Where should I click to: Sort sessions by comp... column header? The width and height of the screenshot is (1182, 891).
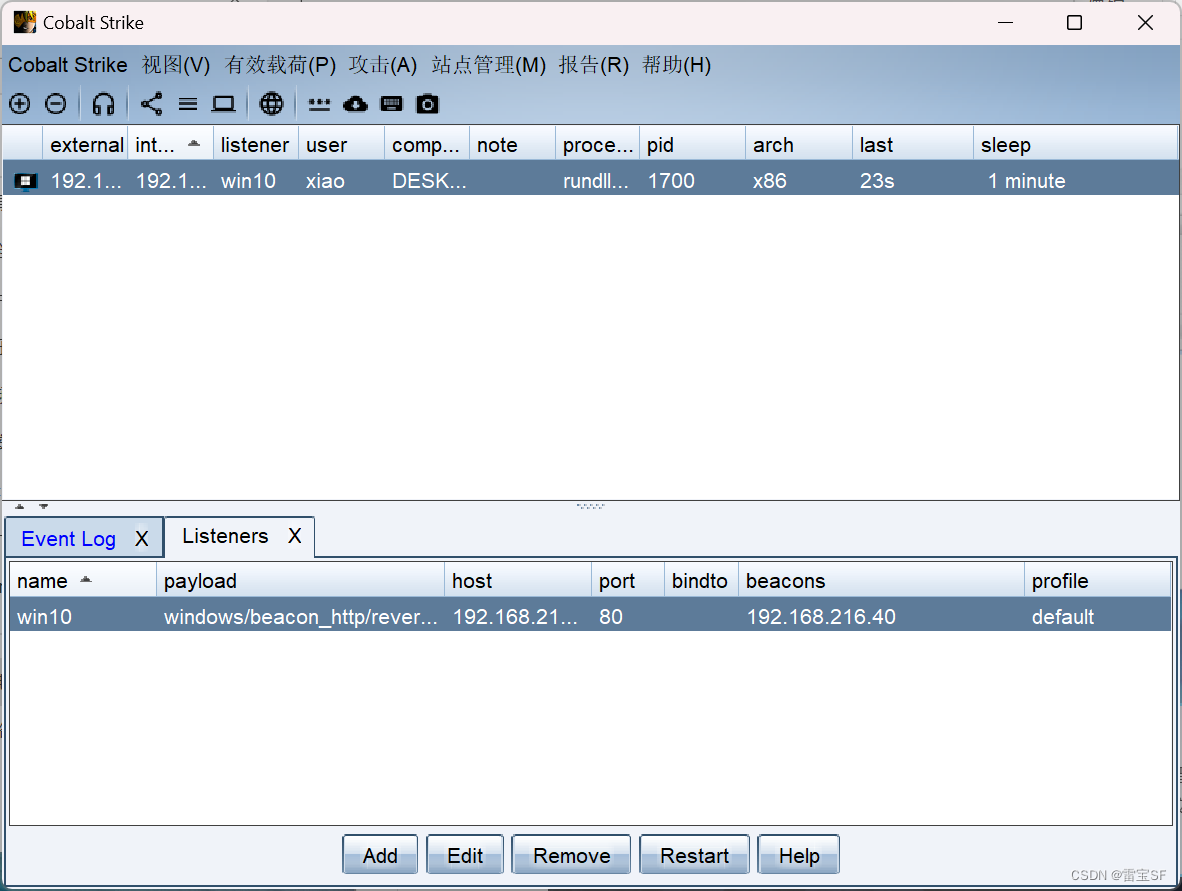tap(427, 144)
